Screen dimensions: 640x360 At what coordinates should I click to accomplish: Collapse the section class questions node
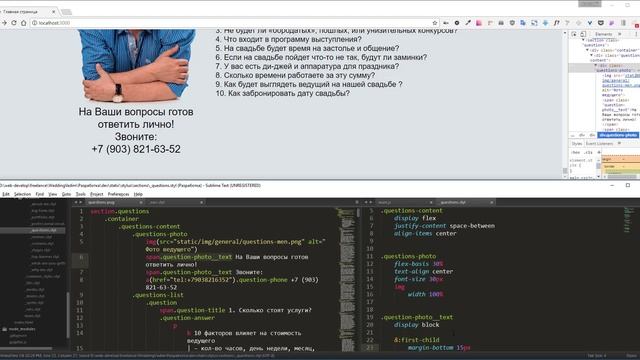tap(583, 40)
